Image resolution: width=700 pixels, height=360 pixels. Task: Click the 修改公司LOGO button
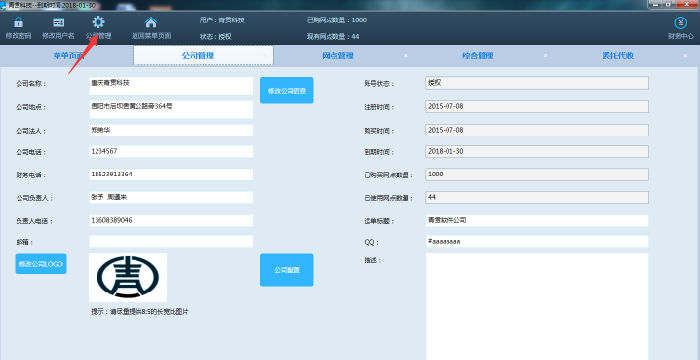[x=41, y=264]
